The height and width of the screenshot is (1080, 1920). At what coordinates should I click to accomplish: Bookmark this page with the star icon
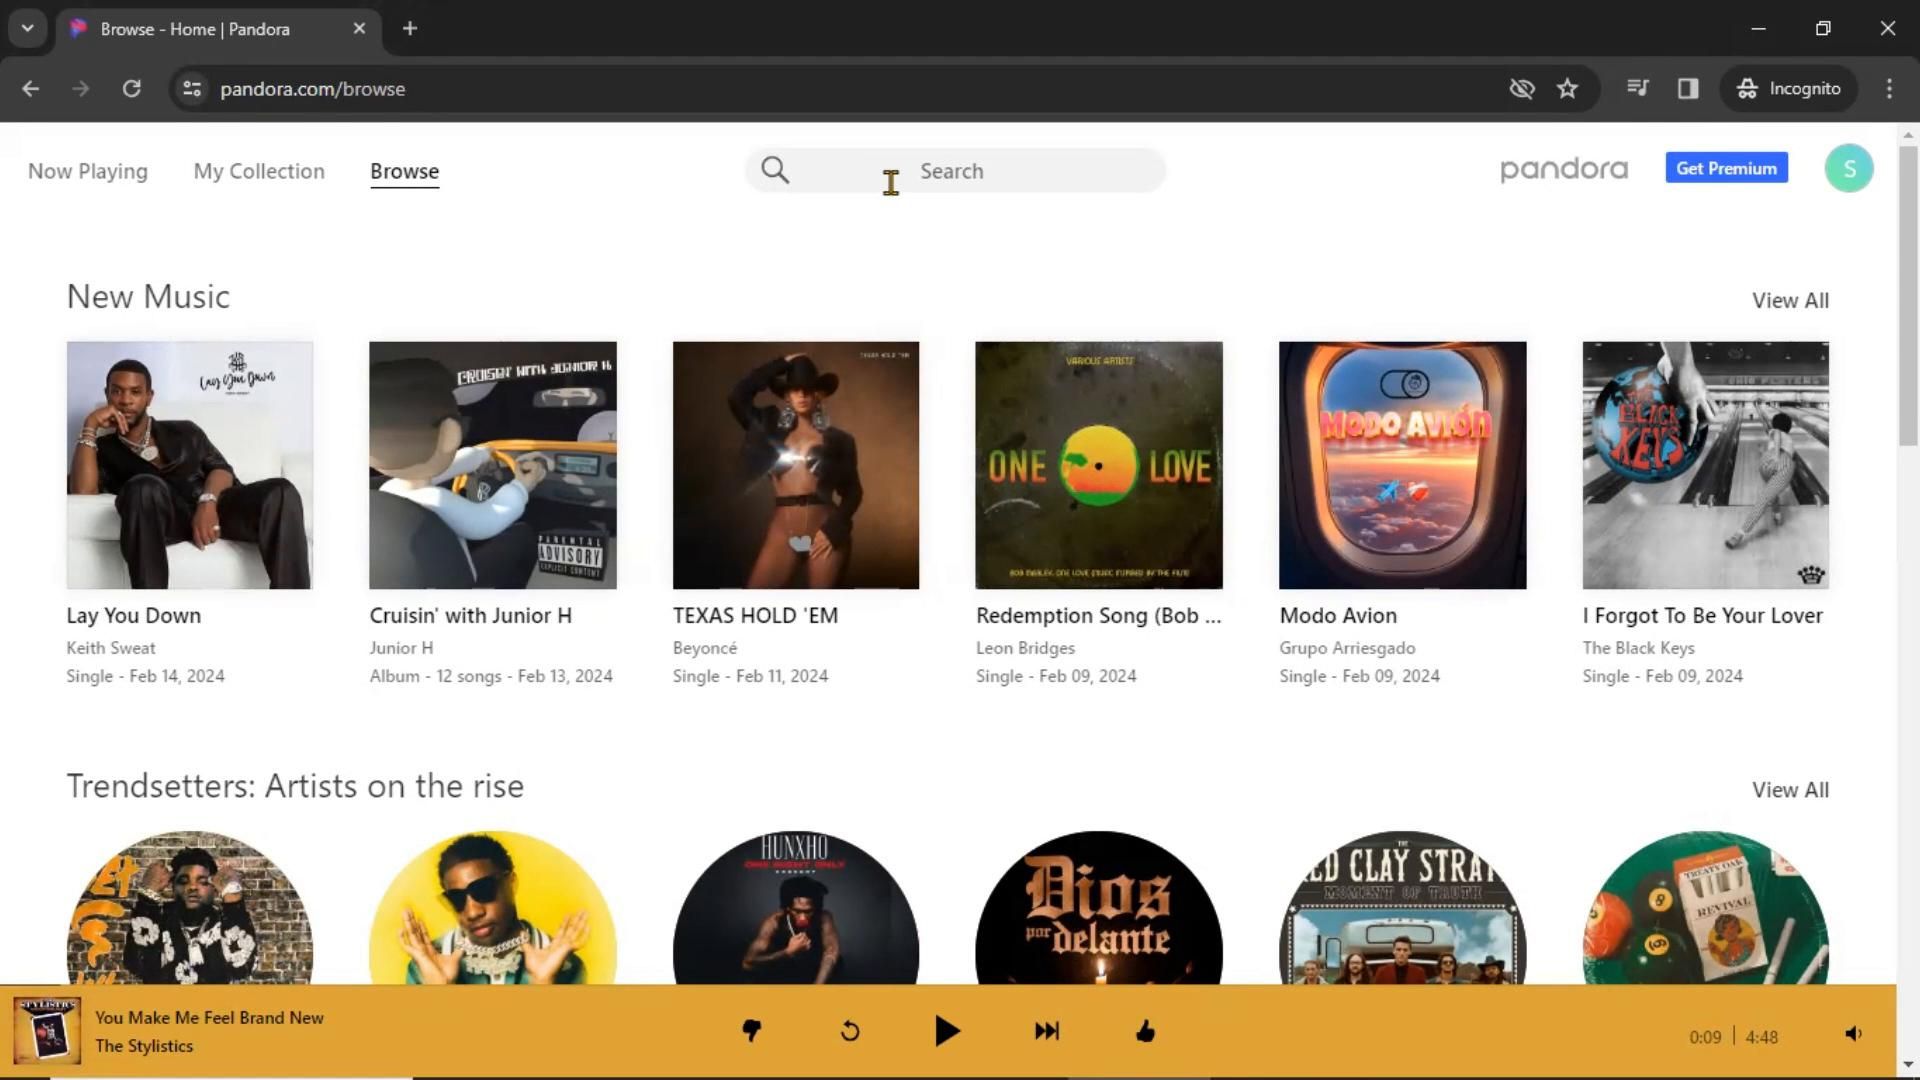click(x=1568, y=89)
